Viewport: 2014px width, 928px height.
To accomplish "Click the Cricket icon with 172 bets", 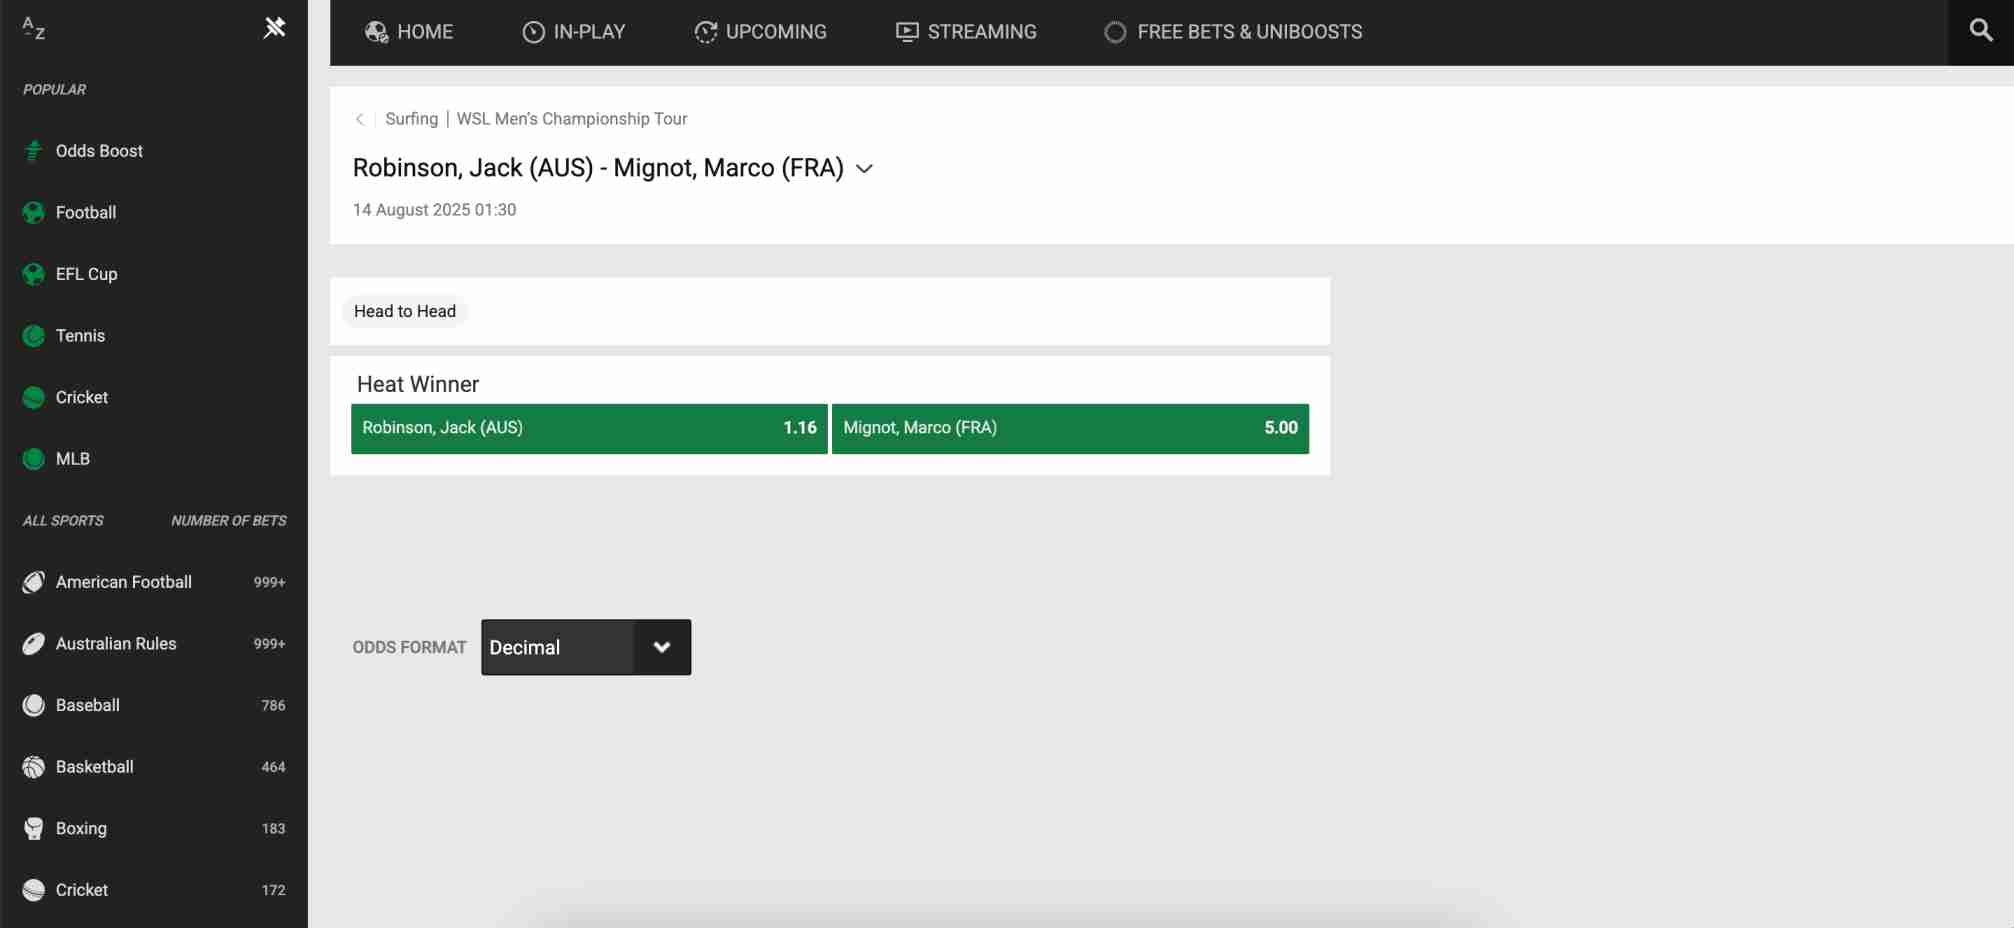I will coord(33,890).
